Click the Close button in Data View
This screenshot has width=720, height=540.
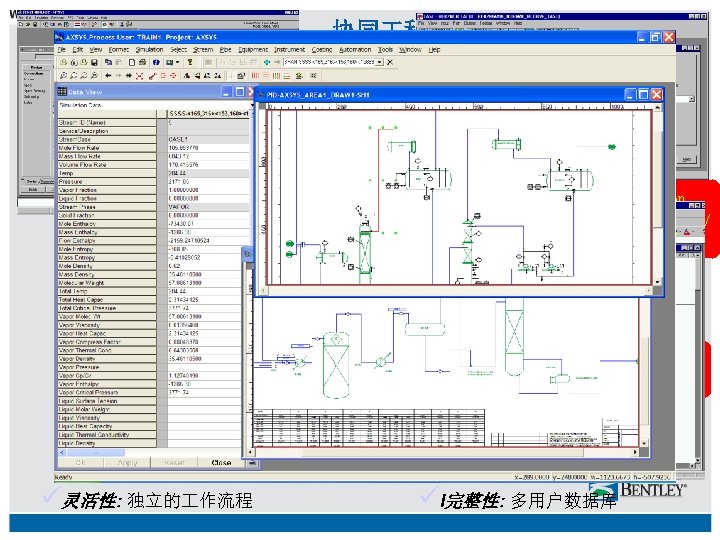coord(221,462)
